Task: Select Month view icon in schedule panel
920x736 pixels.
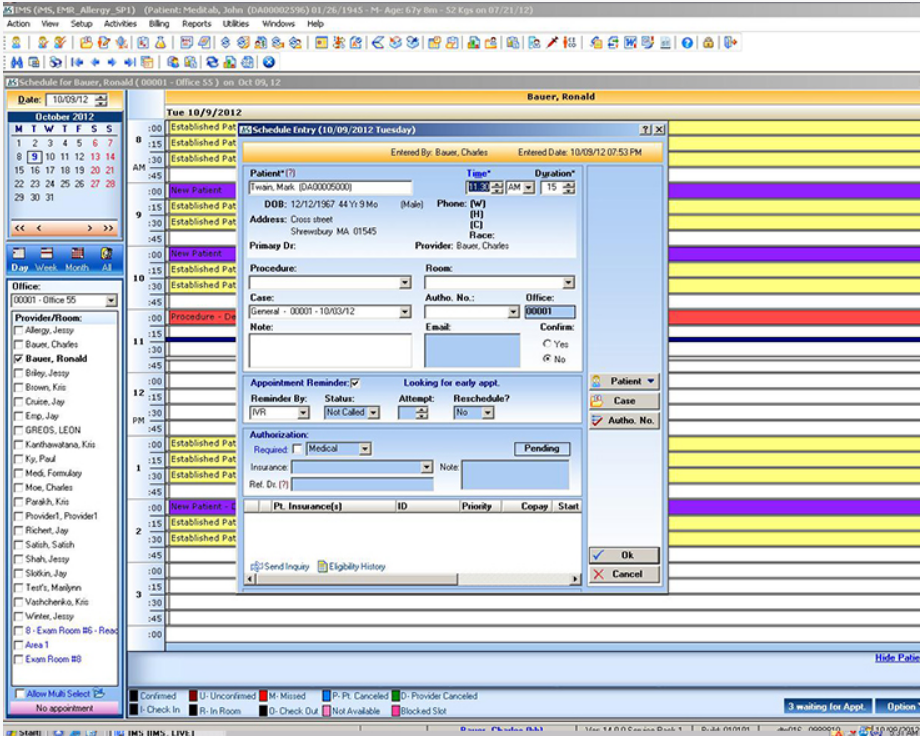Action: coord(77,259)
